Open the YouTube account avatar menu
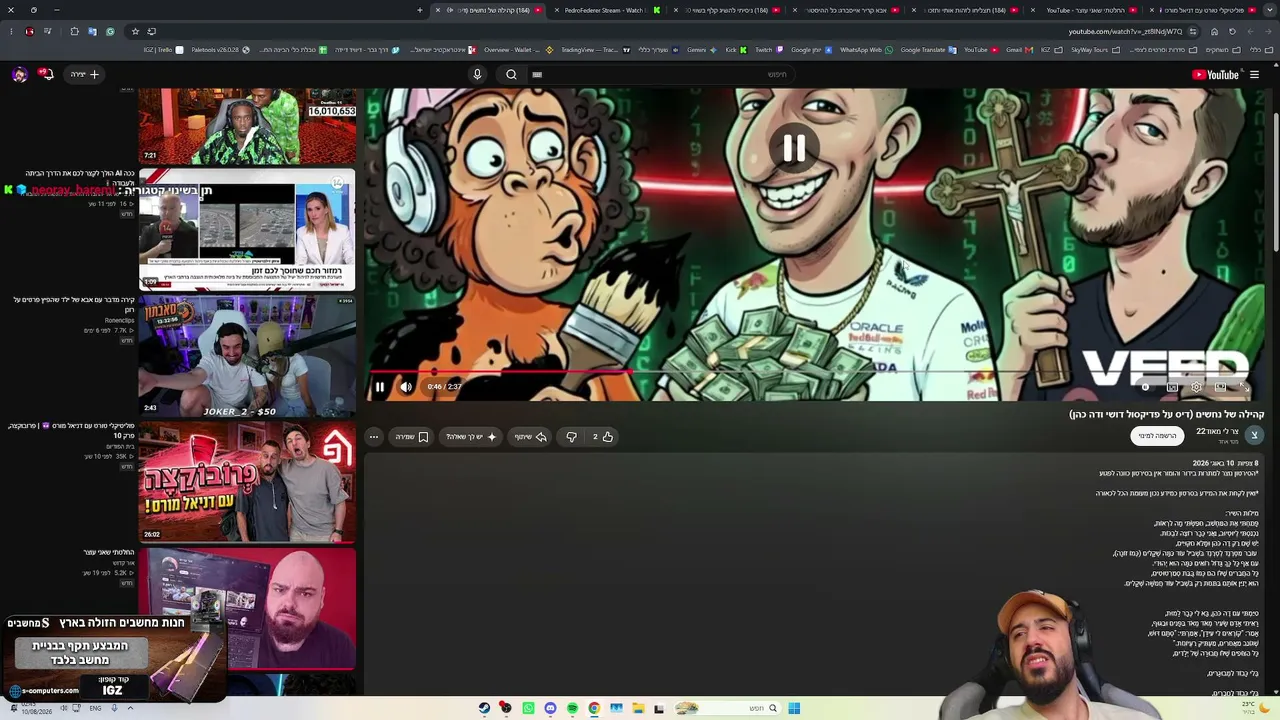1280x720 pixels. 20,75
